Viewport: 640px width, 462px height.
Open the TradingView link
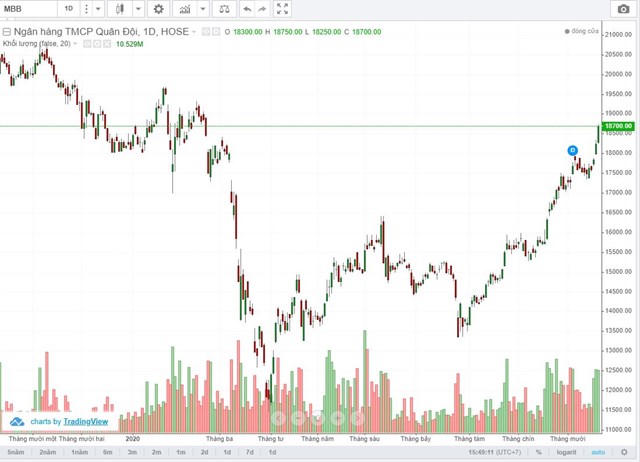coord(86,422)
